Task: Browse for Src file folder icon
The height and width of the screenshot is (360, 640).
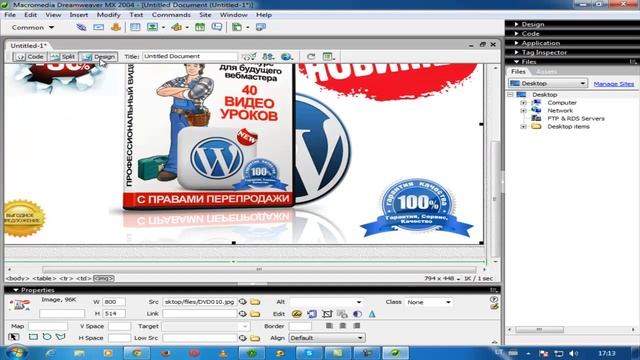Action: [255, 302]
